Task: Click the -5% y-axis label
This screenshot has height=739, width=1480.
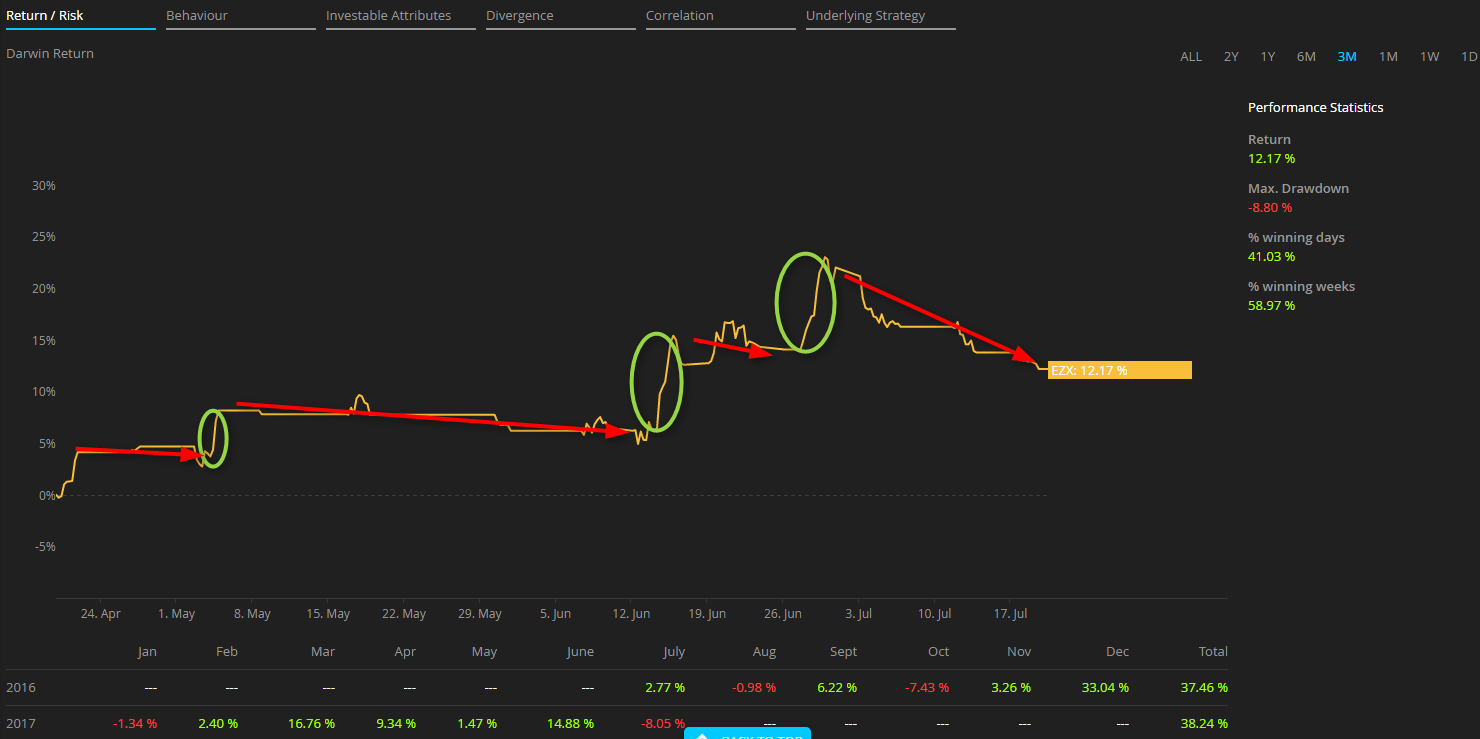Action: (44, 546)
